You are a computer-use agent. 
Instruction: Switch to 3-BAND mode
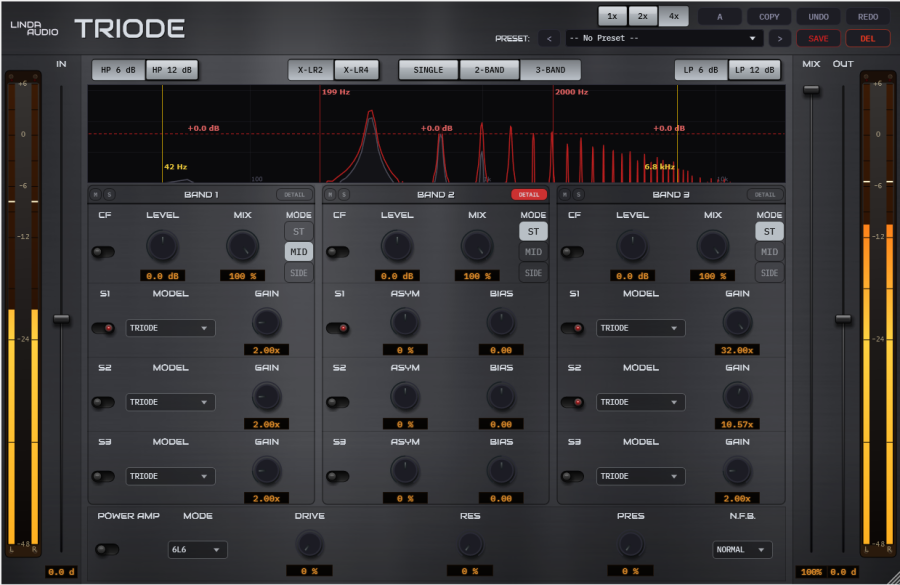550,70
